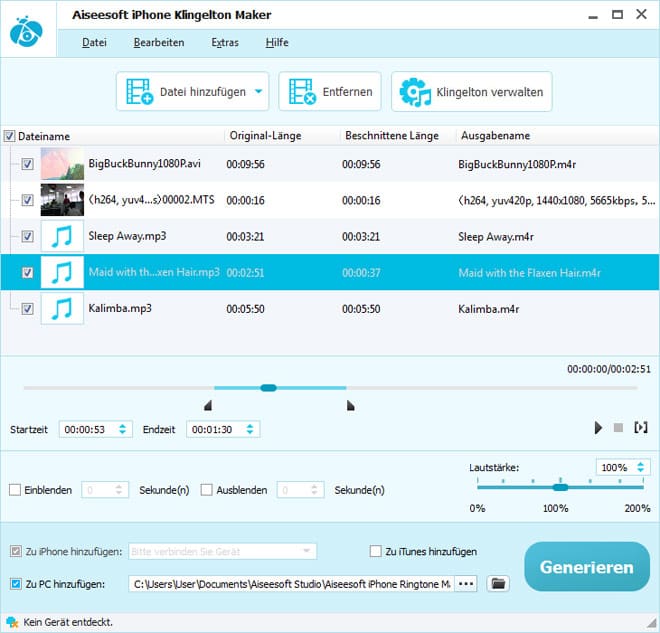Open the Extras menu
This screenshot has width=660, height=633.
[225, 42]
